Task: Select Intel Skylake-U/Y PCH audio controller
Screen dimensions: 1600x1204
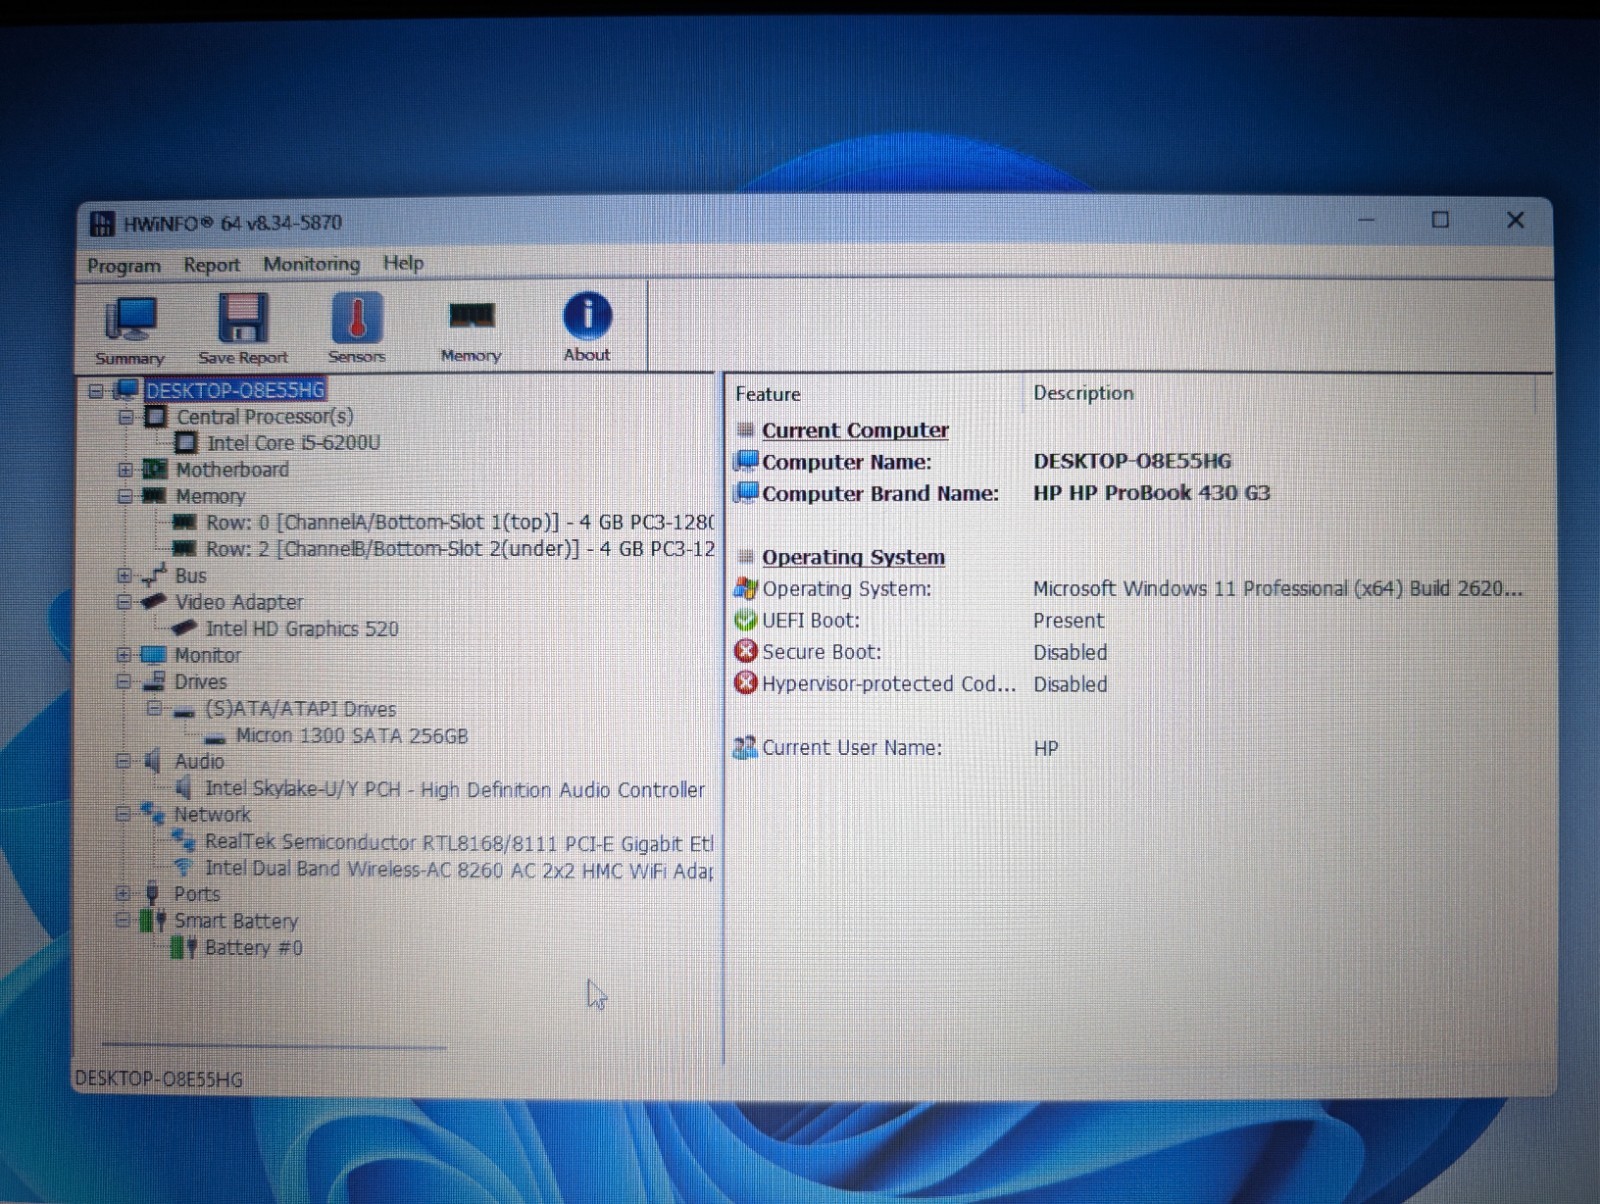Action: coord(454,789)
